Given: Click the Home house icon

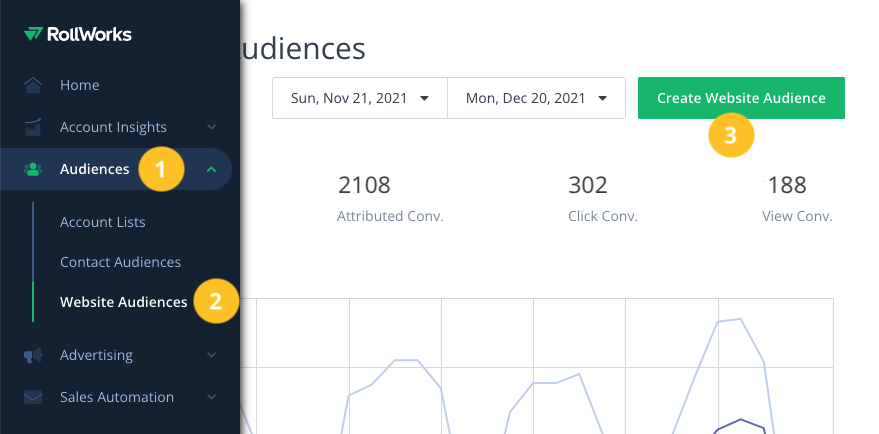Looking at the screenshot, I should coord(34,85).
